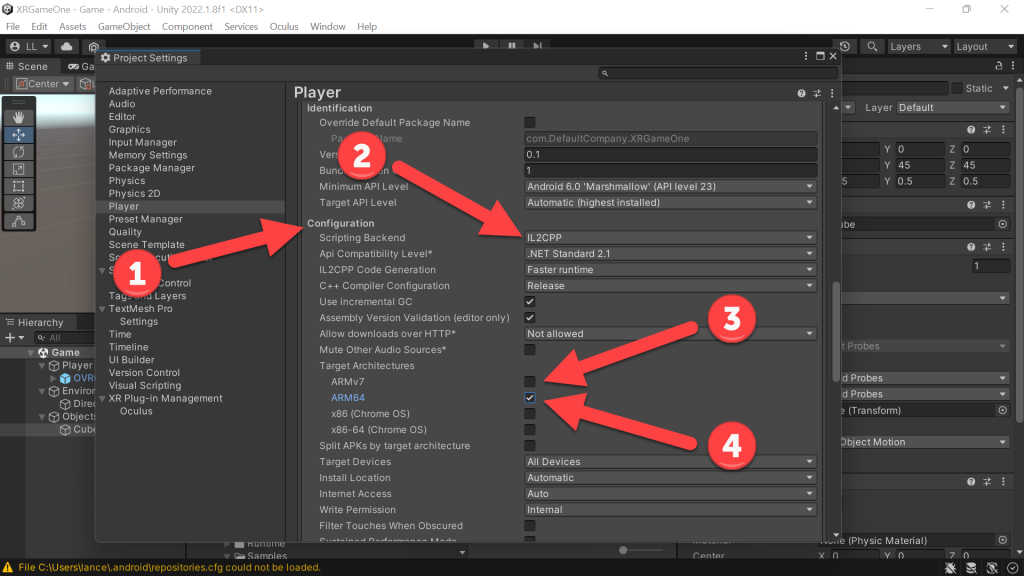This screenshot has width=1024, height=576.
Task: Click the Pause button
Action: click(511, 46)
